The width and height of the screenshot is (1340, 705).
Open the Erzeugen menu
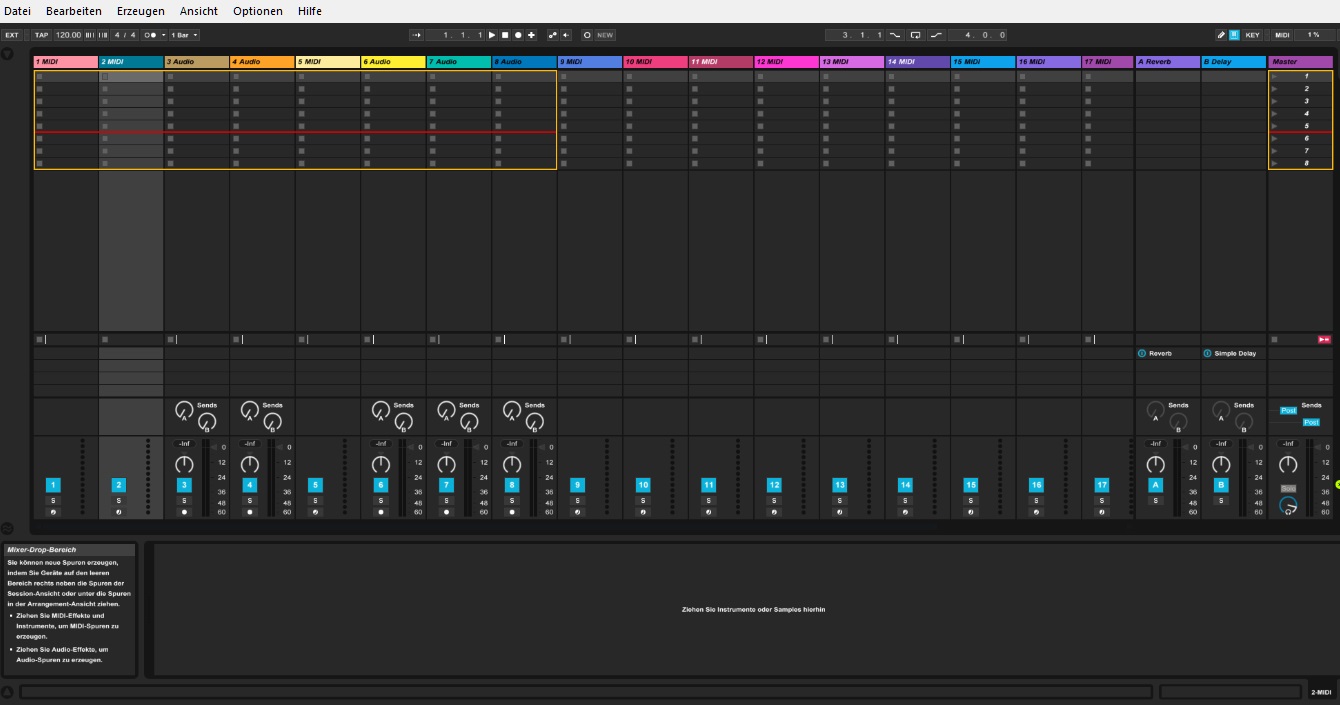pos(140,11)
